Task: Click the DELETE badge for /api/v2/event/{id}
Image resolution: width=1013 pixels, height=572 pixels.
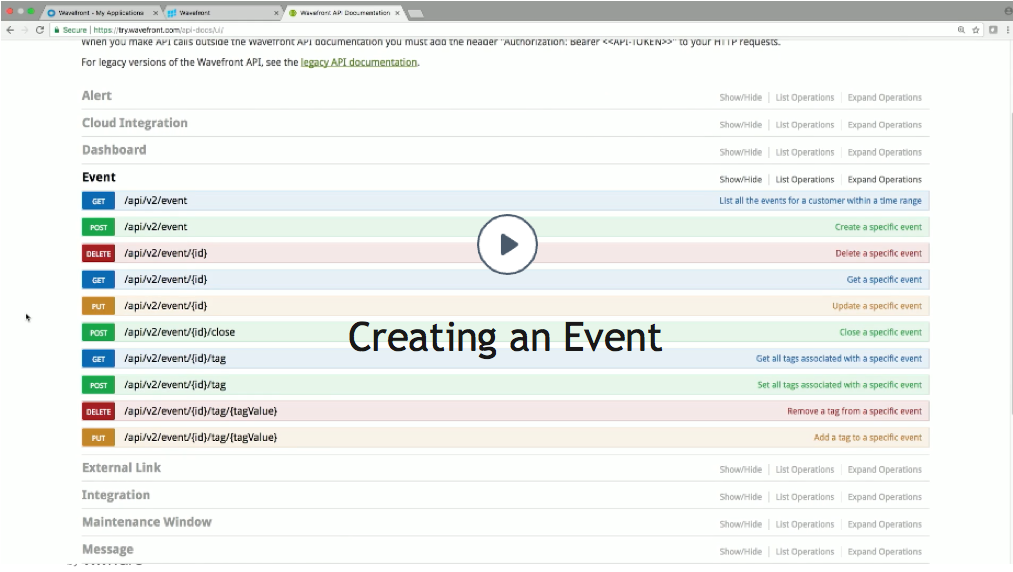Action: pyautogui.click(x=98, y=253)
